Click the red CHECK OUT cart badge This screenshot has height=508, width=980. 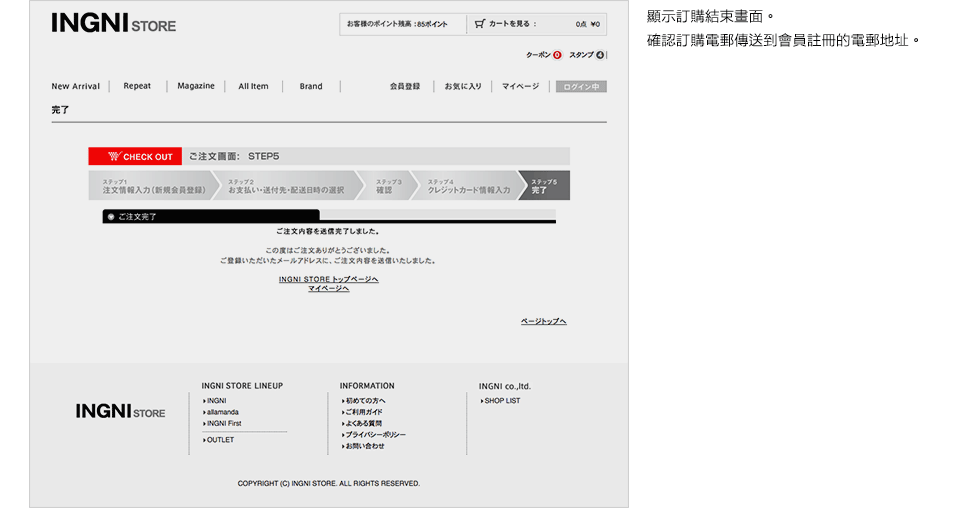coord(133,156)
